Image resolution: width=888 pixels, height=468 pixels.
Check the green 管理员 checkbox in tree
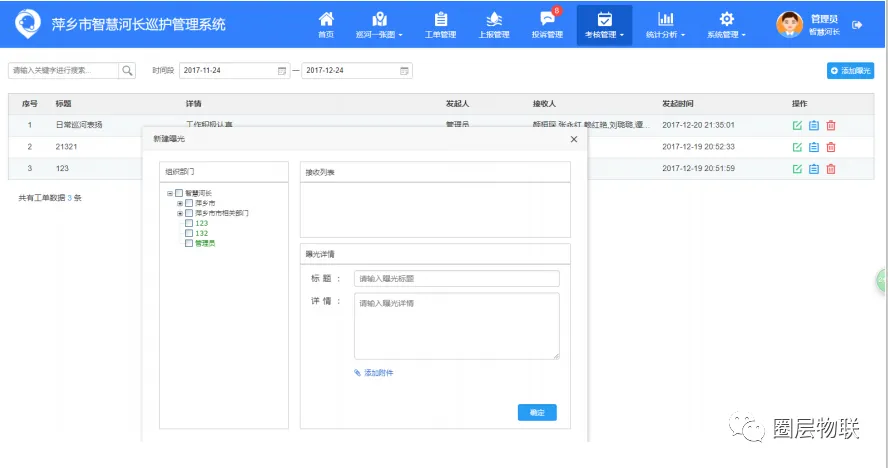click(189, 243)
